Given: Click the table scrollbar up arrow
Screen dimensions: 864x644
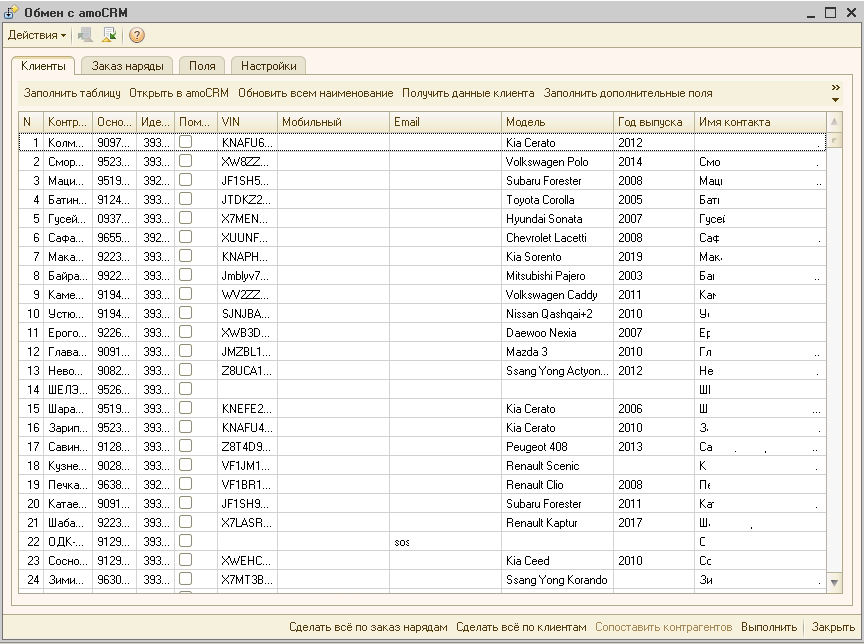Looking at the screenshot, I should (x=834, y=122).
